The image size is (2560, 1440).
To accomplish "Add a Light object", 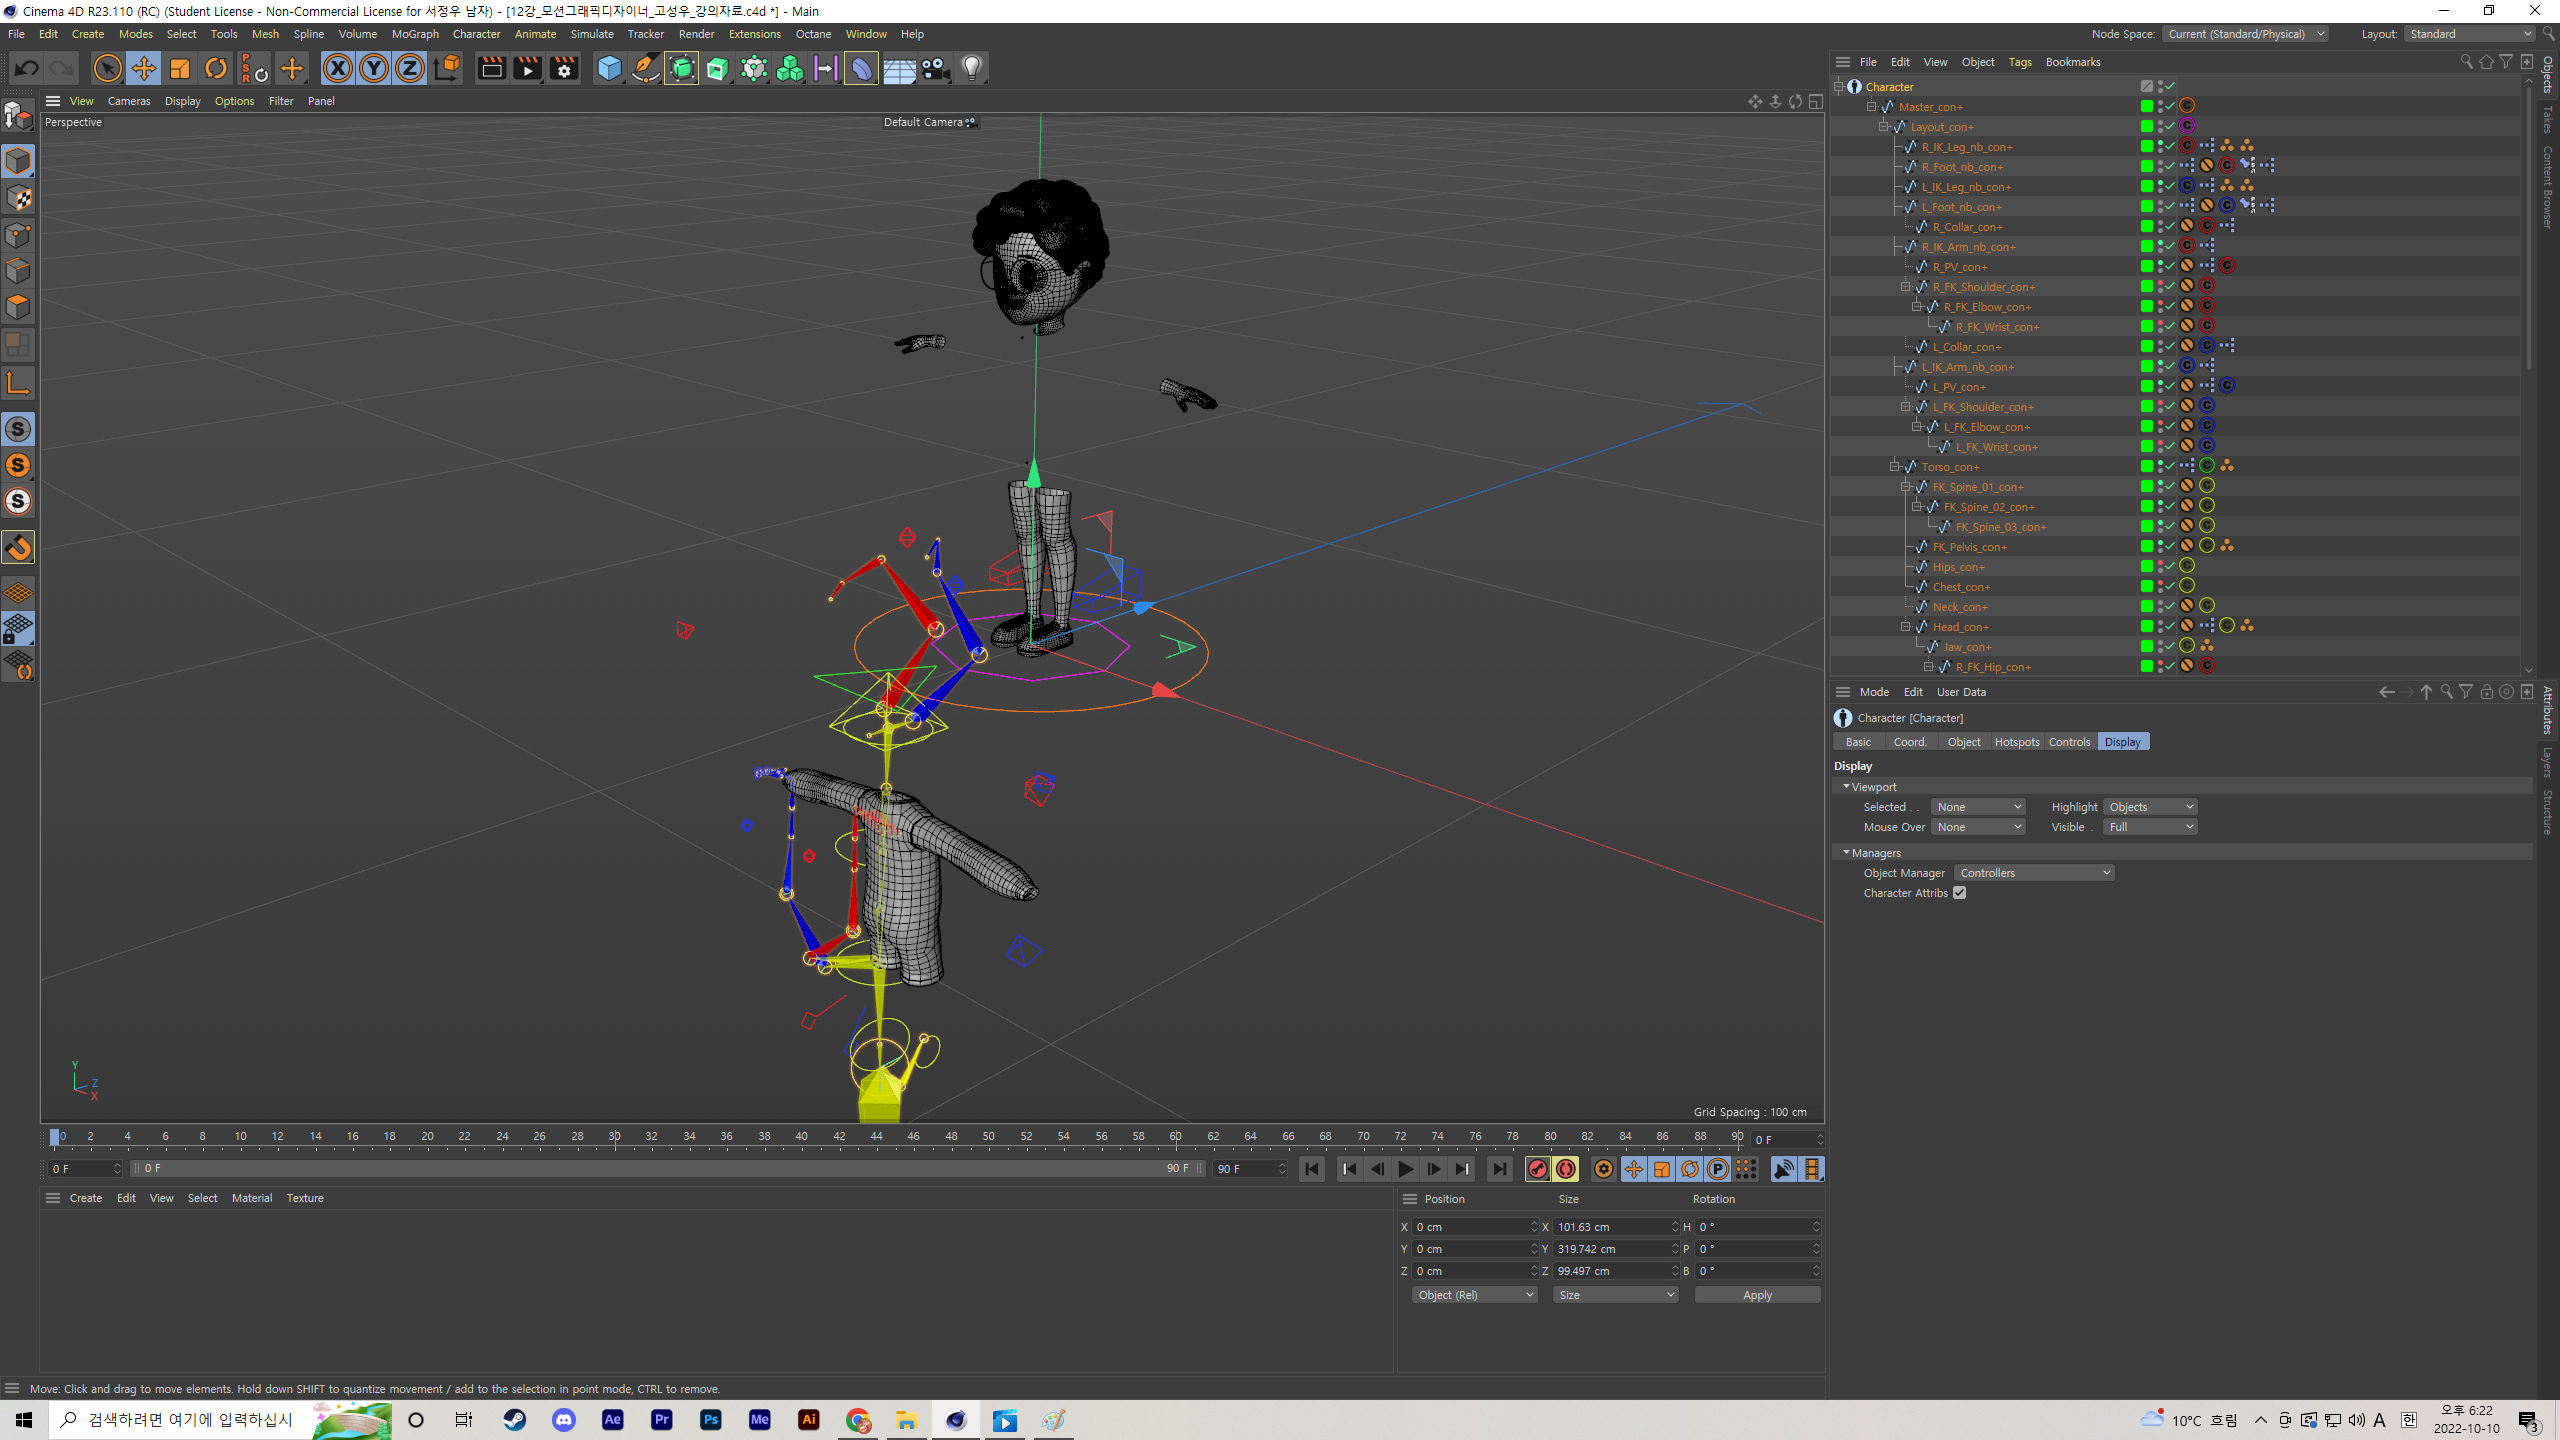I will (x=971, y=68).
